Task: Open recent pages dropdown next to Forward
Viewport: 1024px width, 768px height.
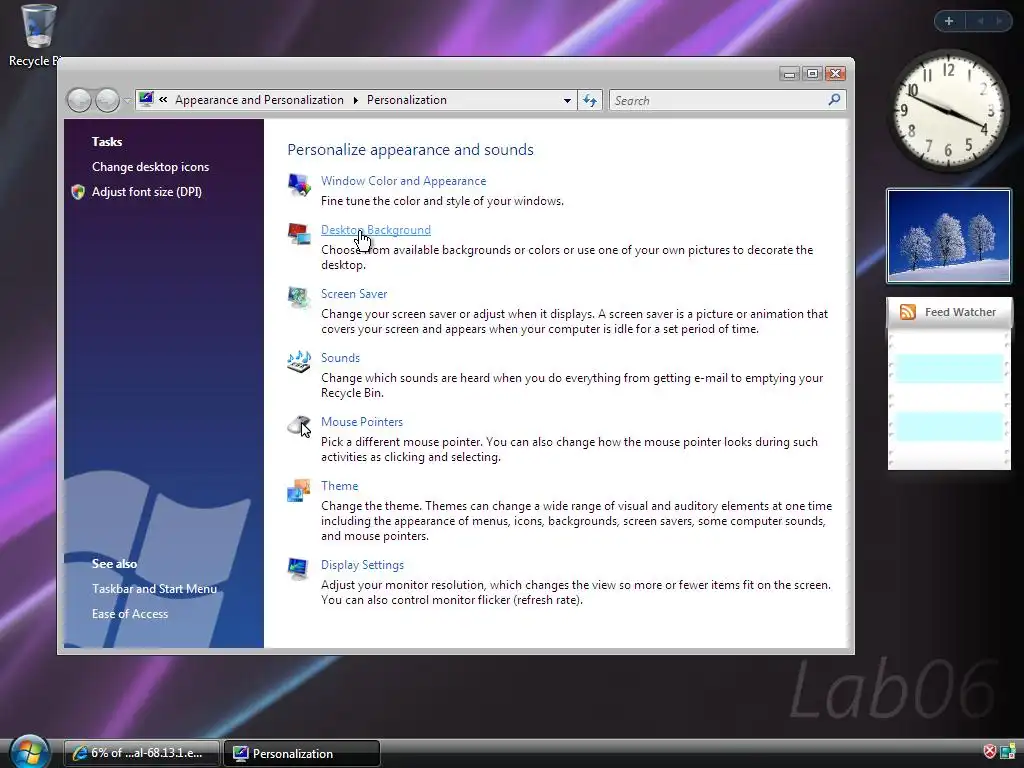Action: coord(127,101)
